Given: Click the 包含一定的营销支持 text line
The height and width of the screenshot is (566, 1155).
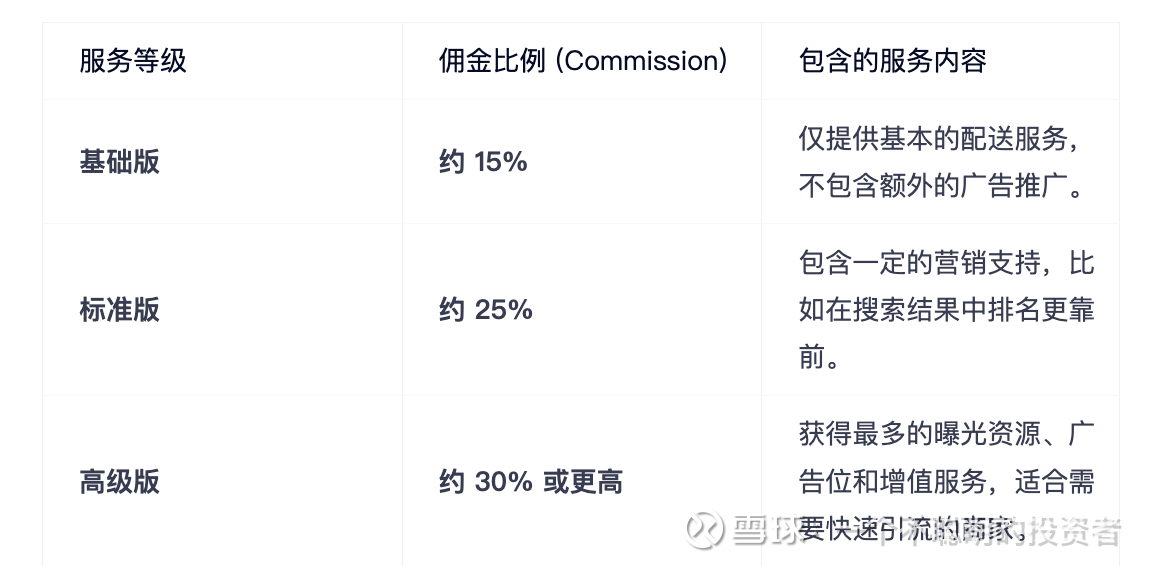Looking at the screenshot, I should click(930, 263).
